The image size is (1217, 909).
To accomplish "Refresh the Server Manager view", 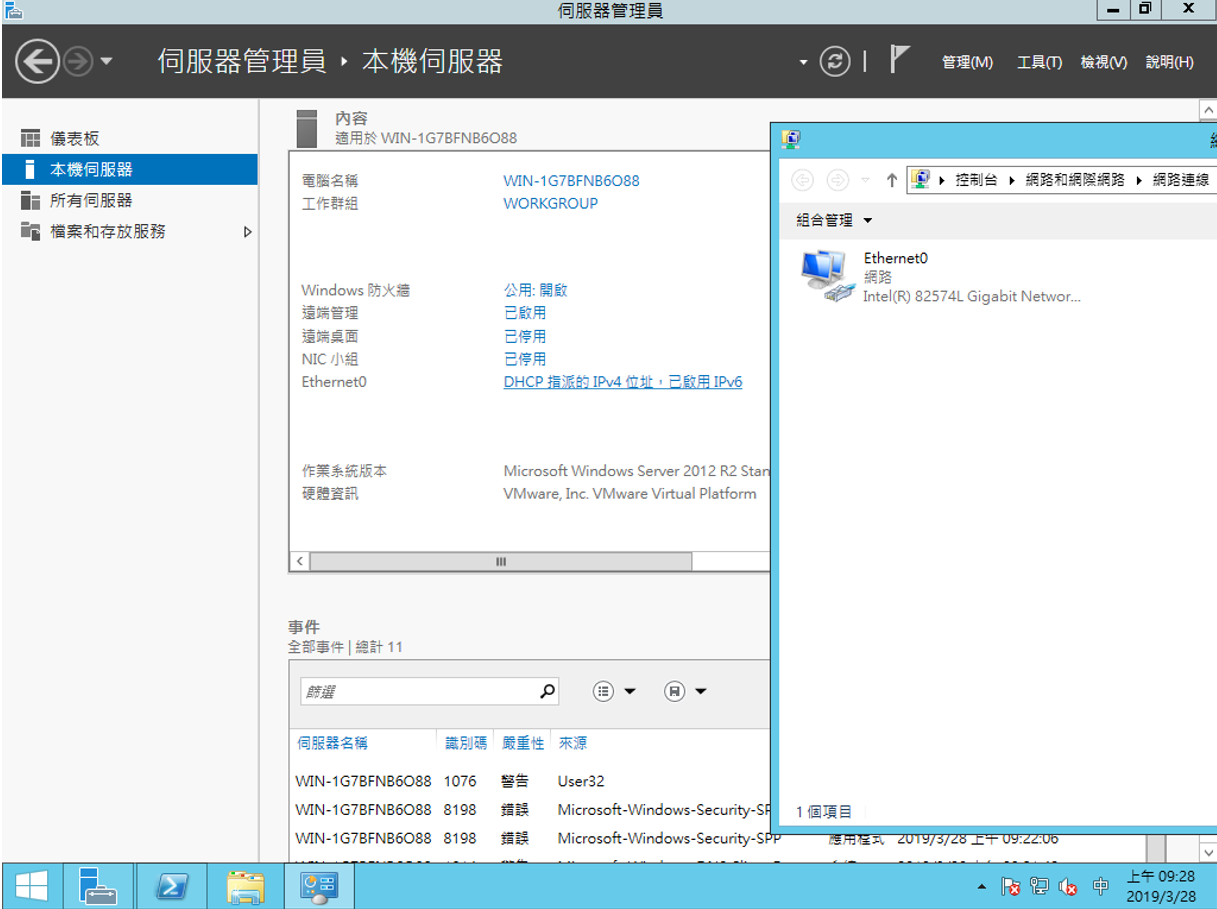I will click(834, 62).
